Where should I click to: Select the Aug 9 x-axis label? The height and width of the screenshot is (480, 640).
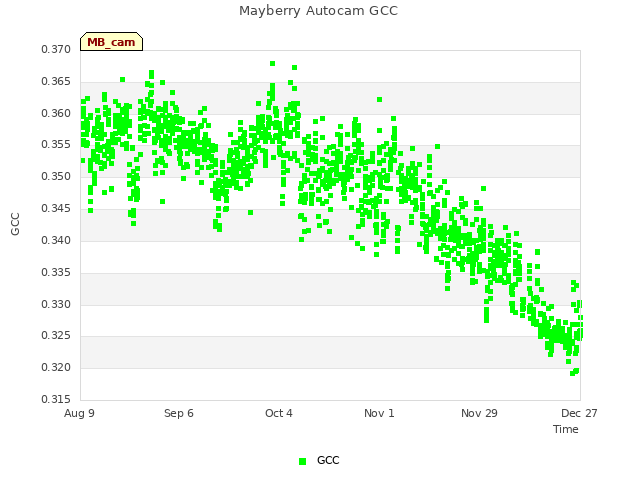tap(79, 413)
